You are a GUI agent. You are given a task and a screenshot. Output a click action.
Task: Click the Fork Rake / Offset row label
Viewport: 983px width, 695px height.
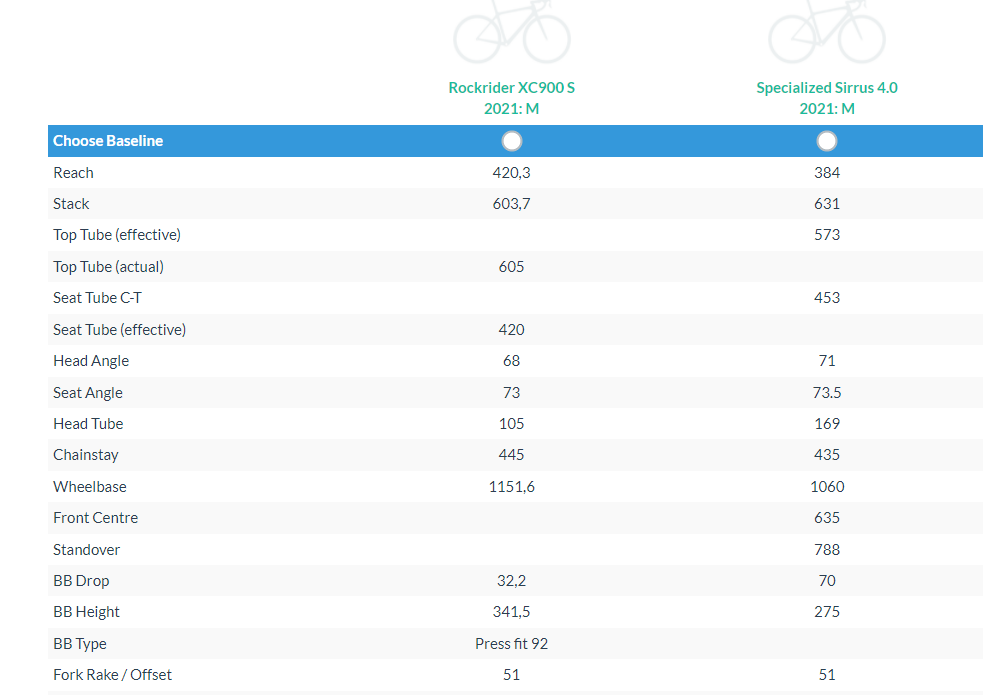click(112, 675)
